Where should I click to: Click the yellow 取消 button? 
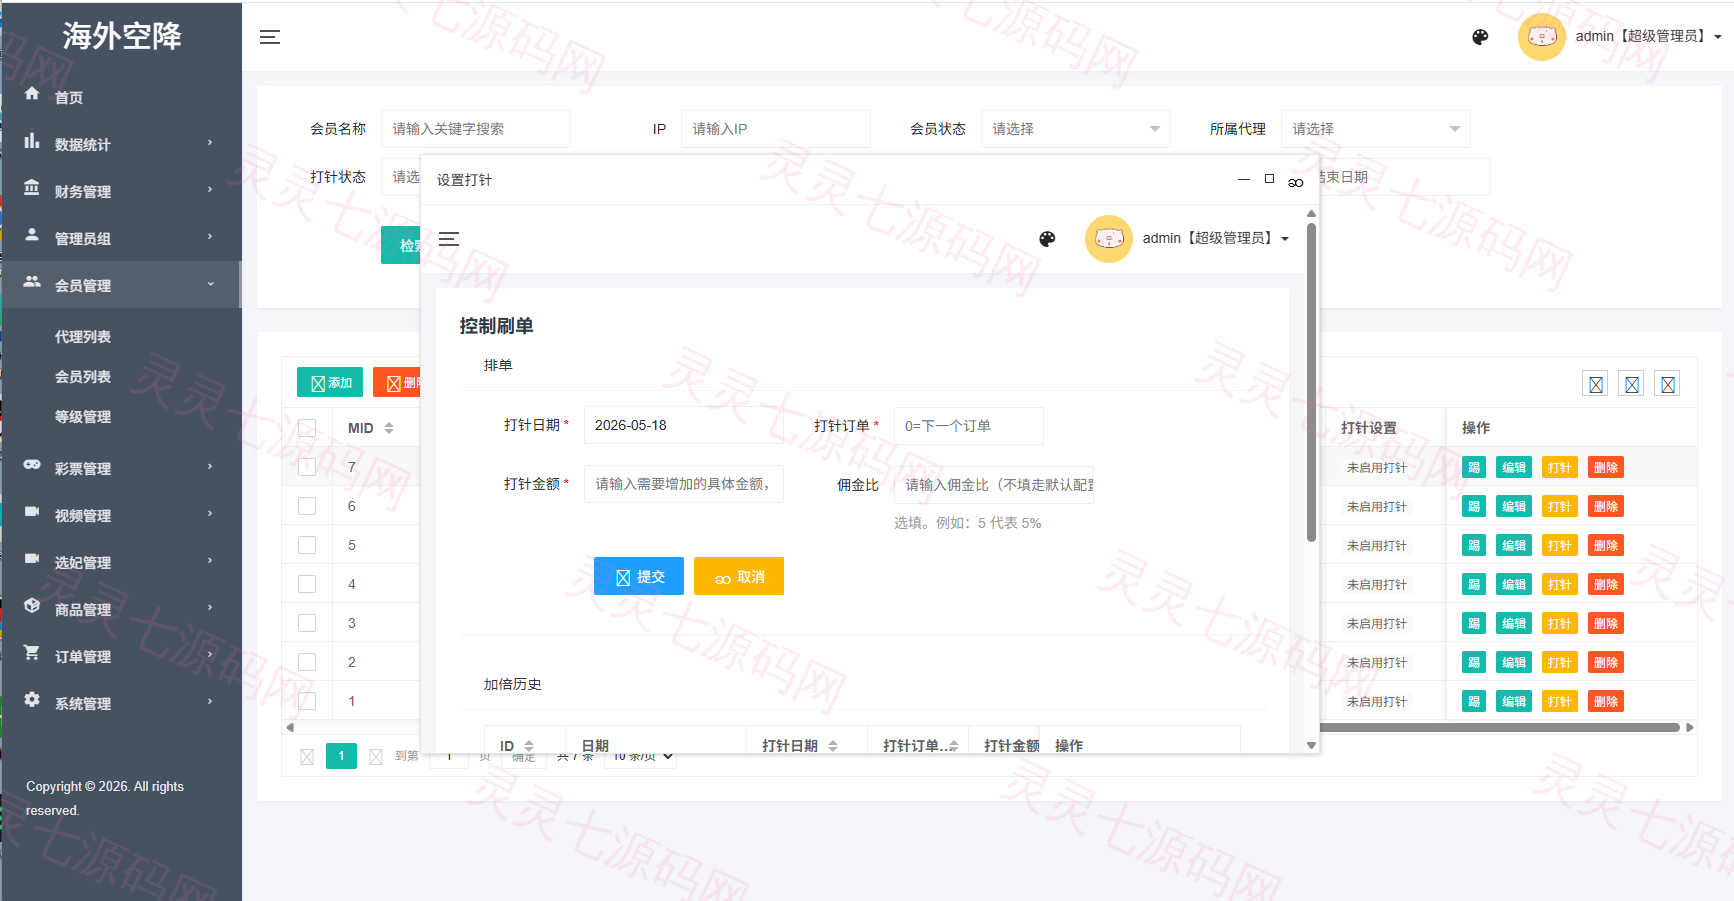739,576
